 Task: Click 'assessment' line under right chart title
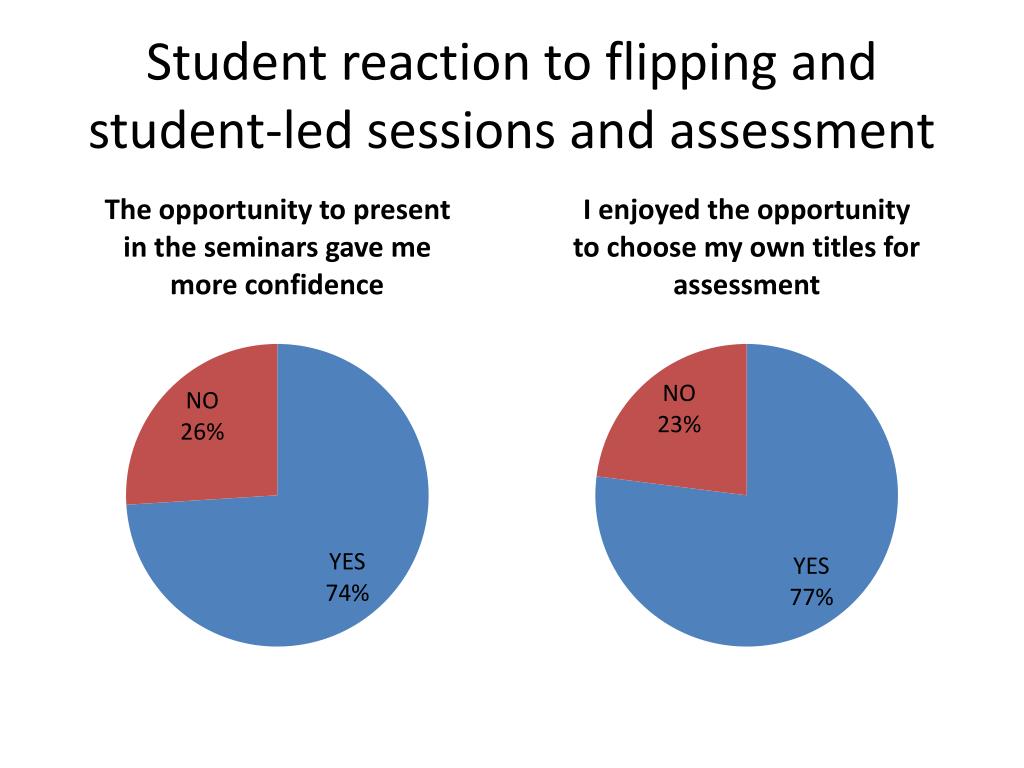click(x=746, y=286)
